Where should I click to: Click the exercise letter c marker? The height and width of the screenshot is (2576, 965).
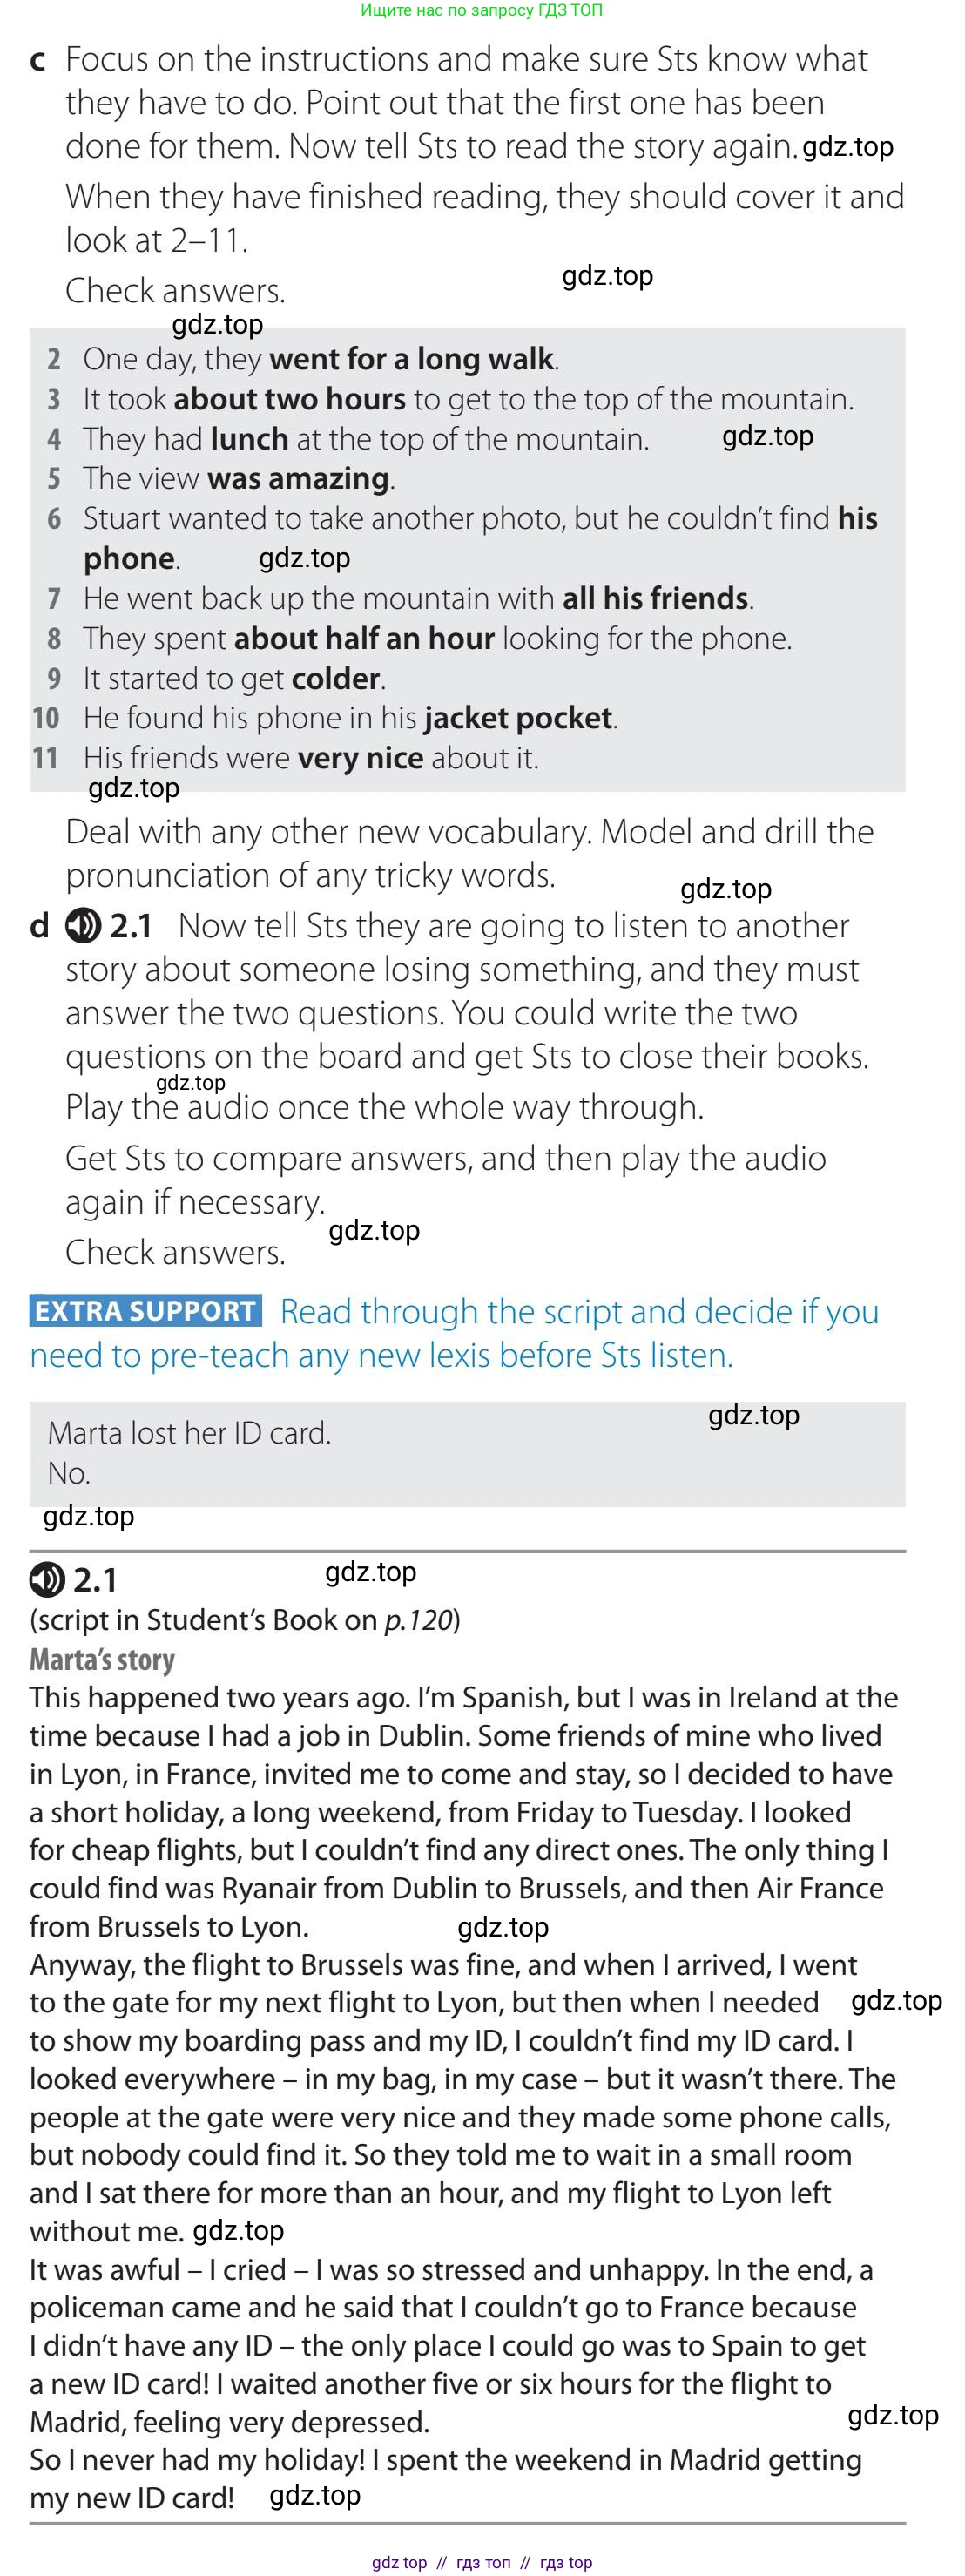coord(38,60)
